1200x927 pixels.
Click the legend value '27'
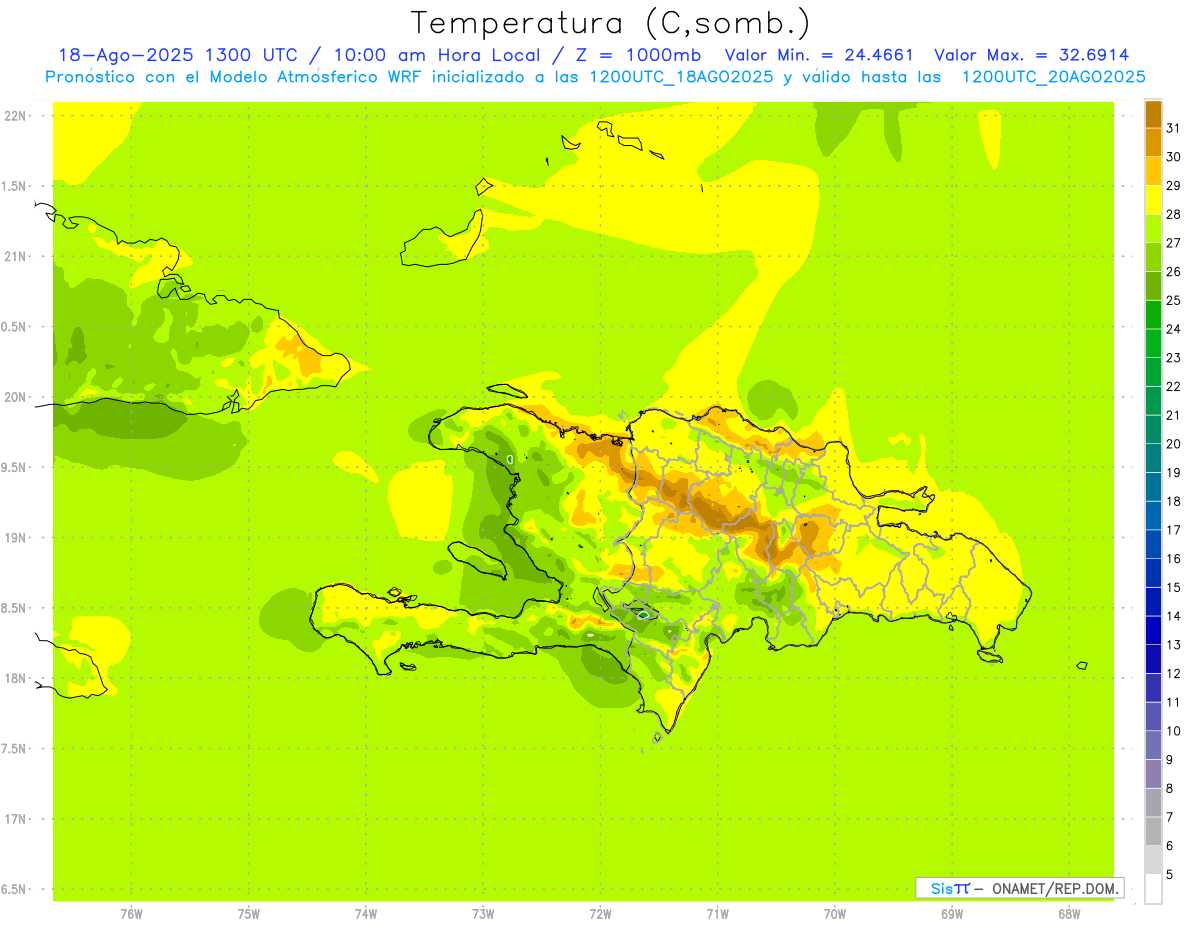[x=1173, y=243]
